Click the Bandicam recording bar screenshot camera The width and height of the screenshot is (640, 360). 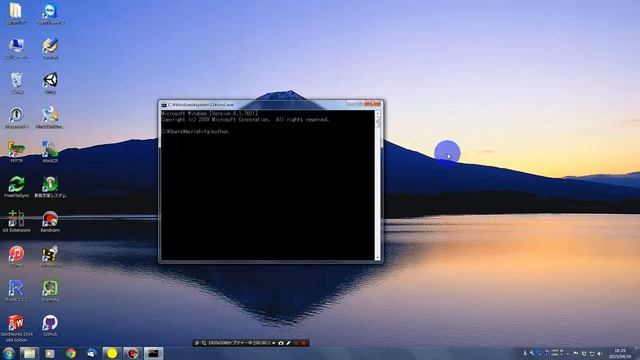tap(281, 343)
